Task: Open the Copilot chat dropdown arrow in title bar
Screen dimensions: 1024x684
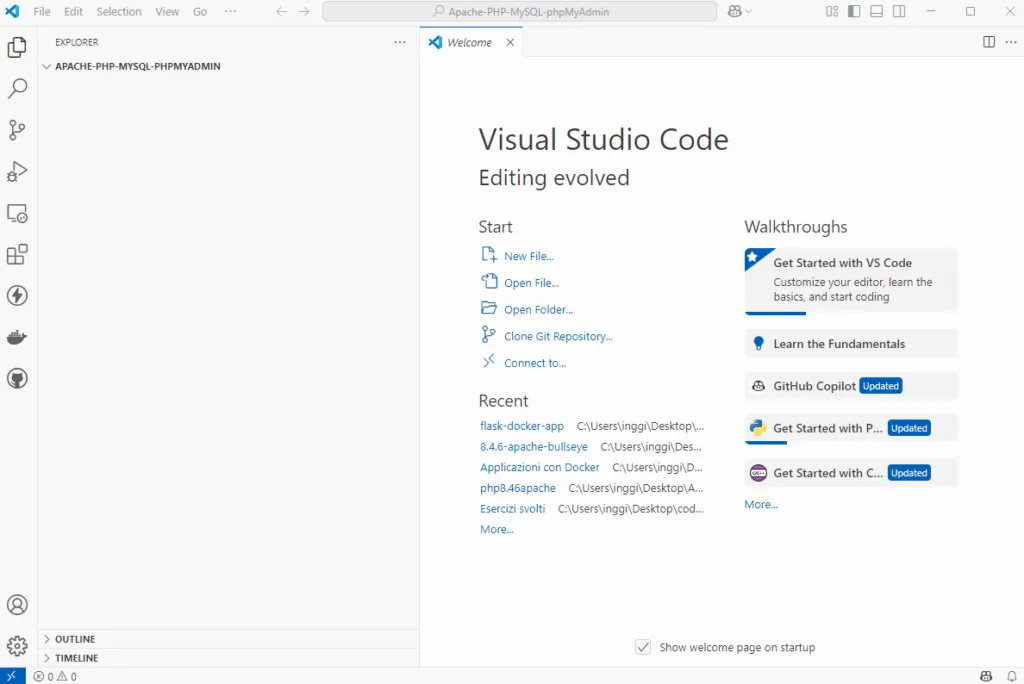Action: click(x=748, y=11)
